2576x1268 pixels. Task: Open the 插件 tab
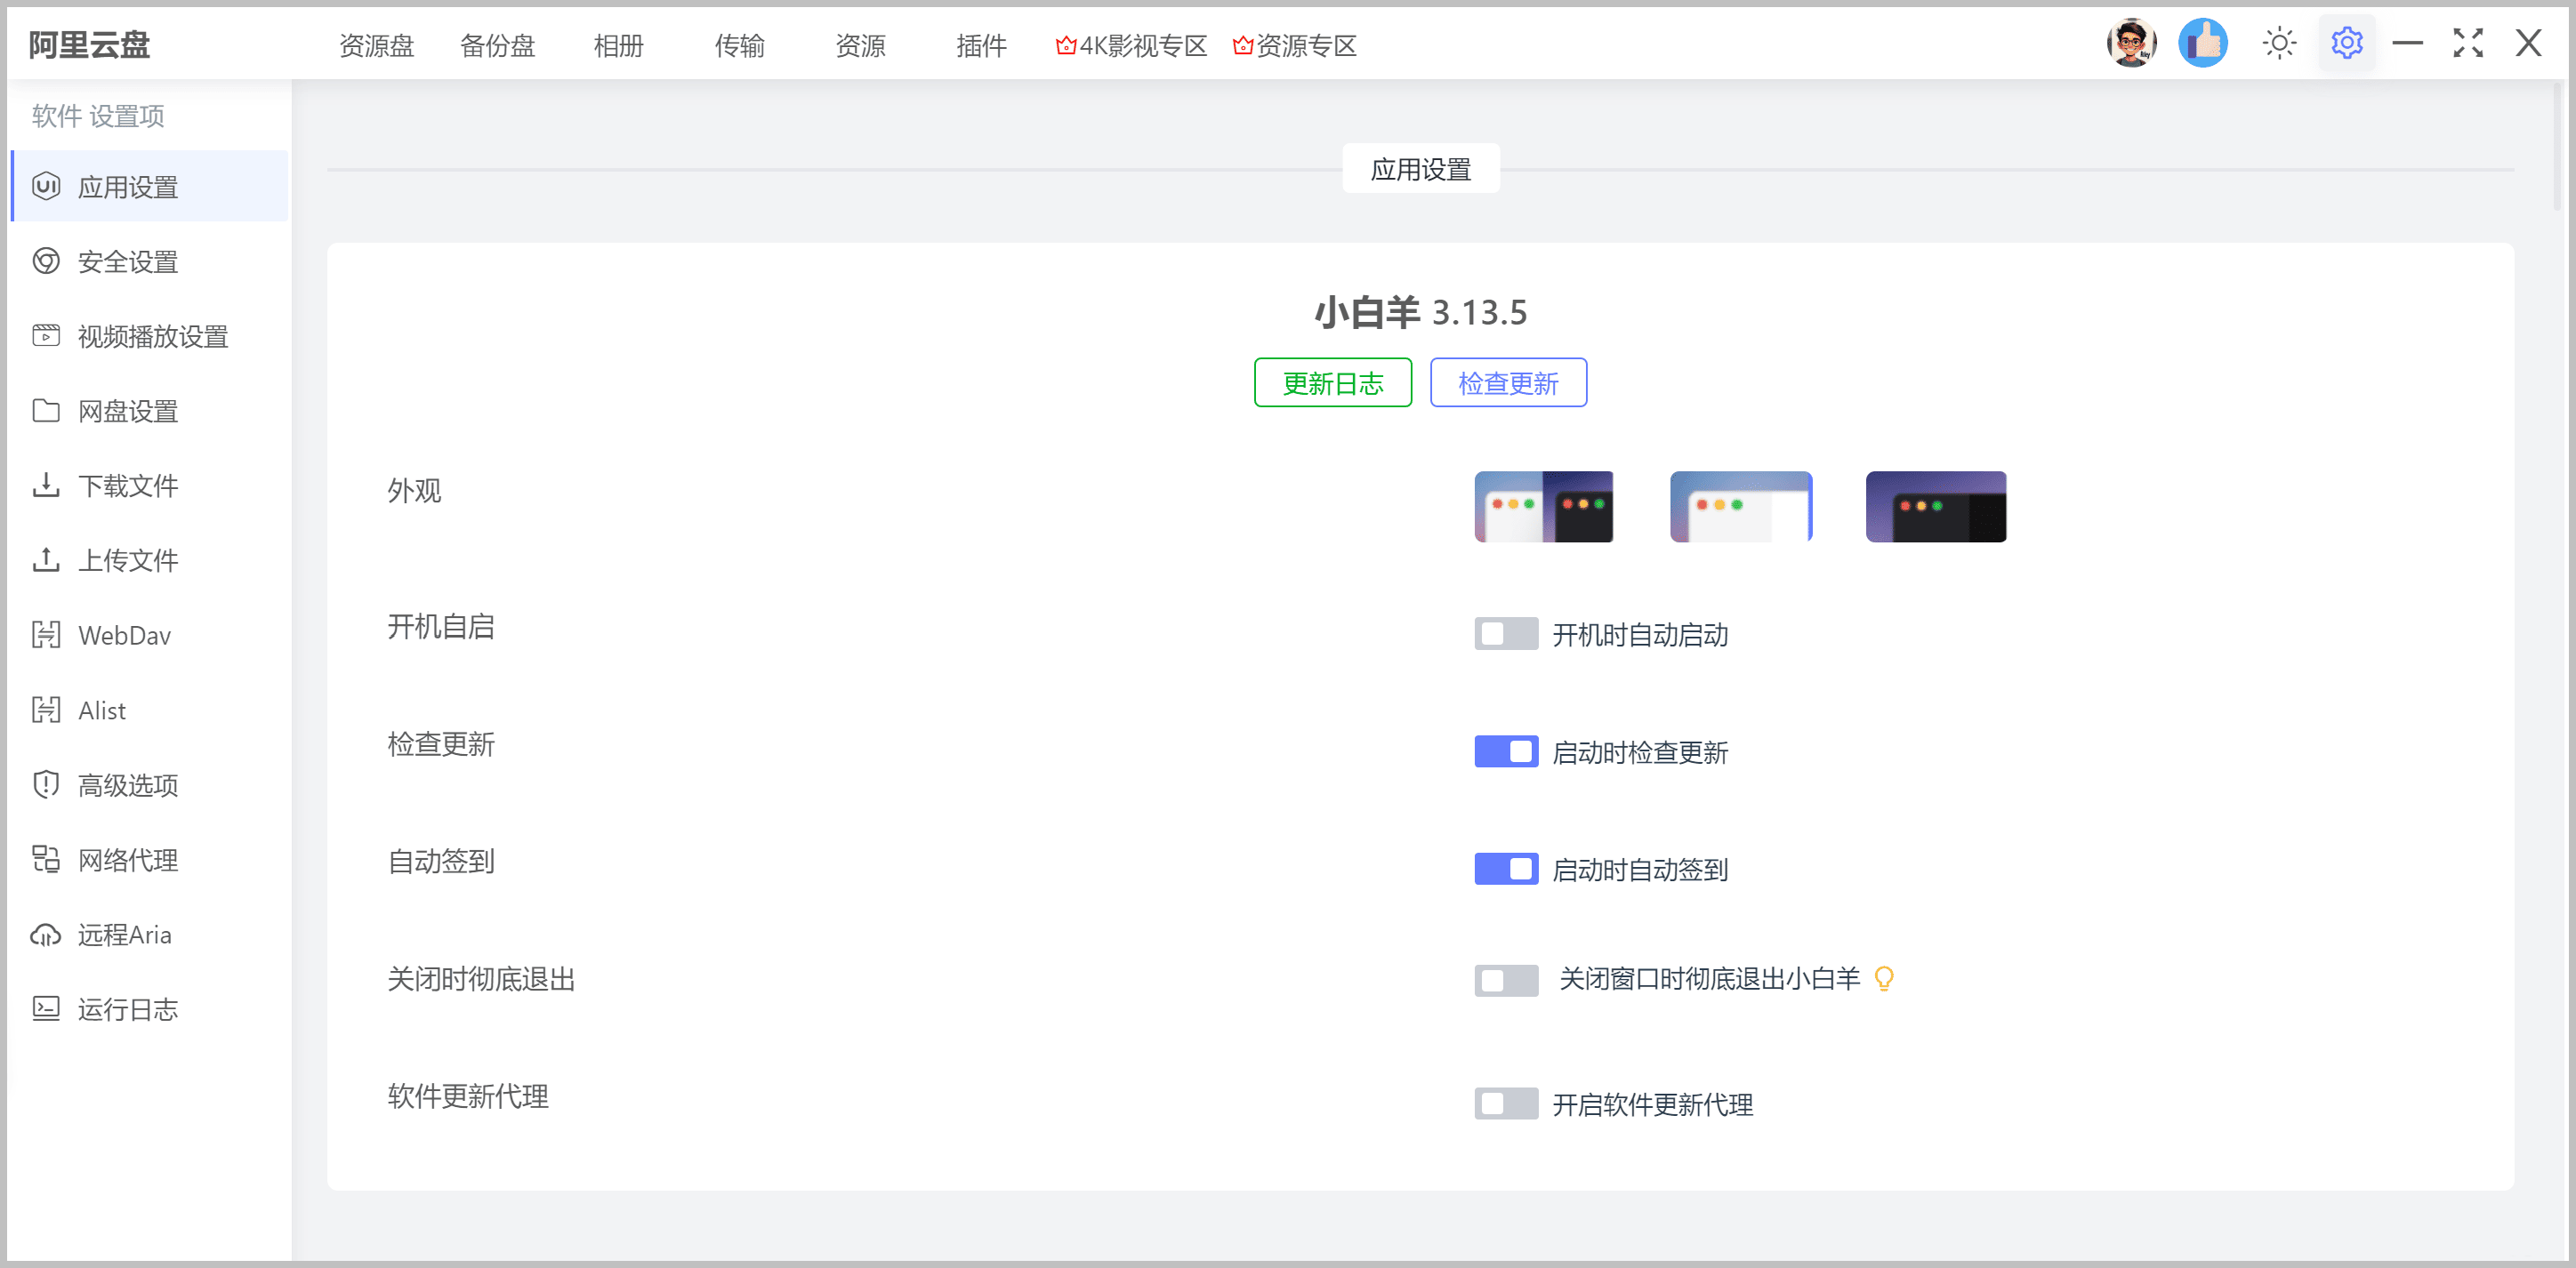[x=981, y=46]
